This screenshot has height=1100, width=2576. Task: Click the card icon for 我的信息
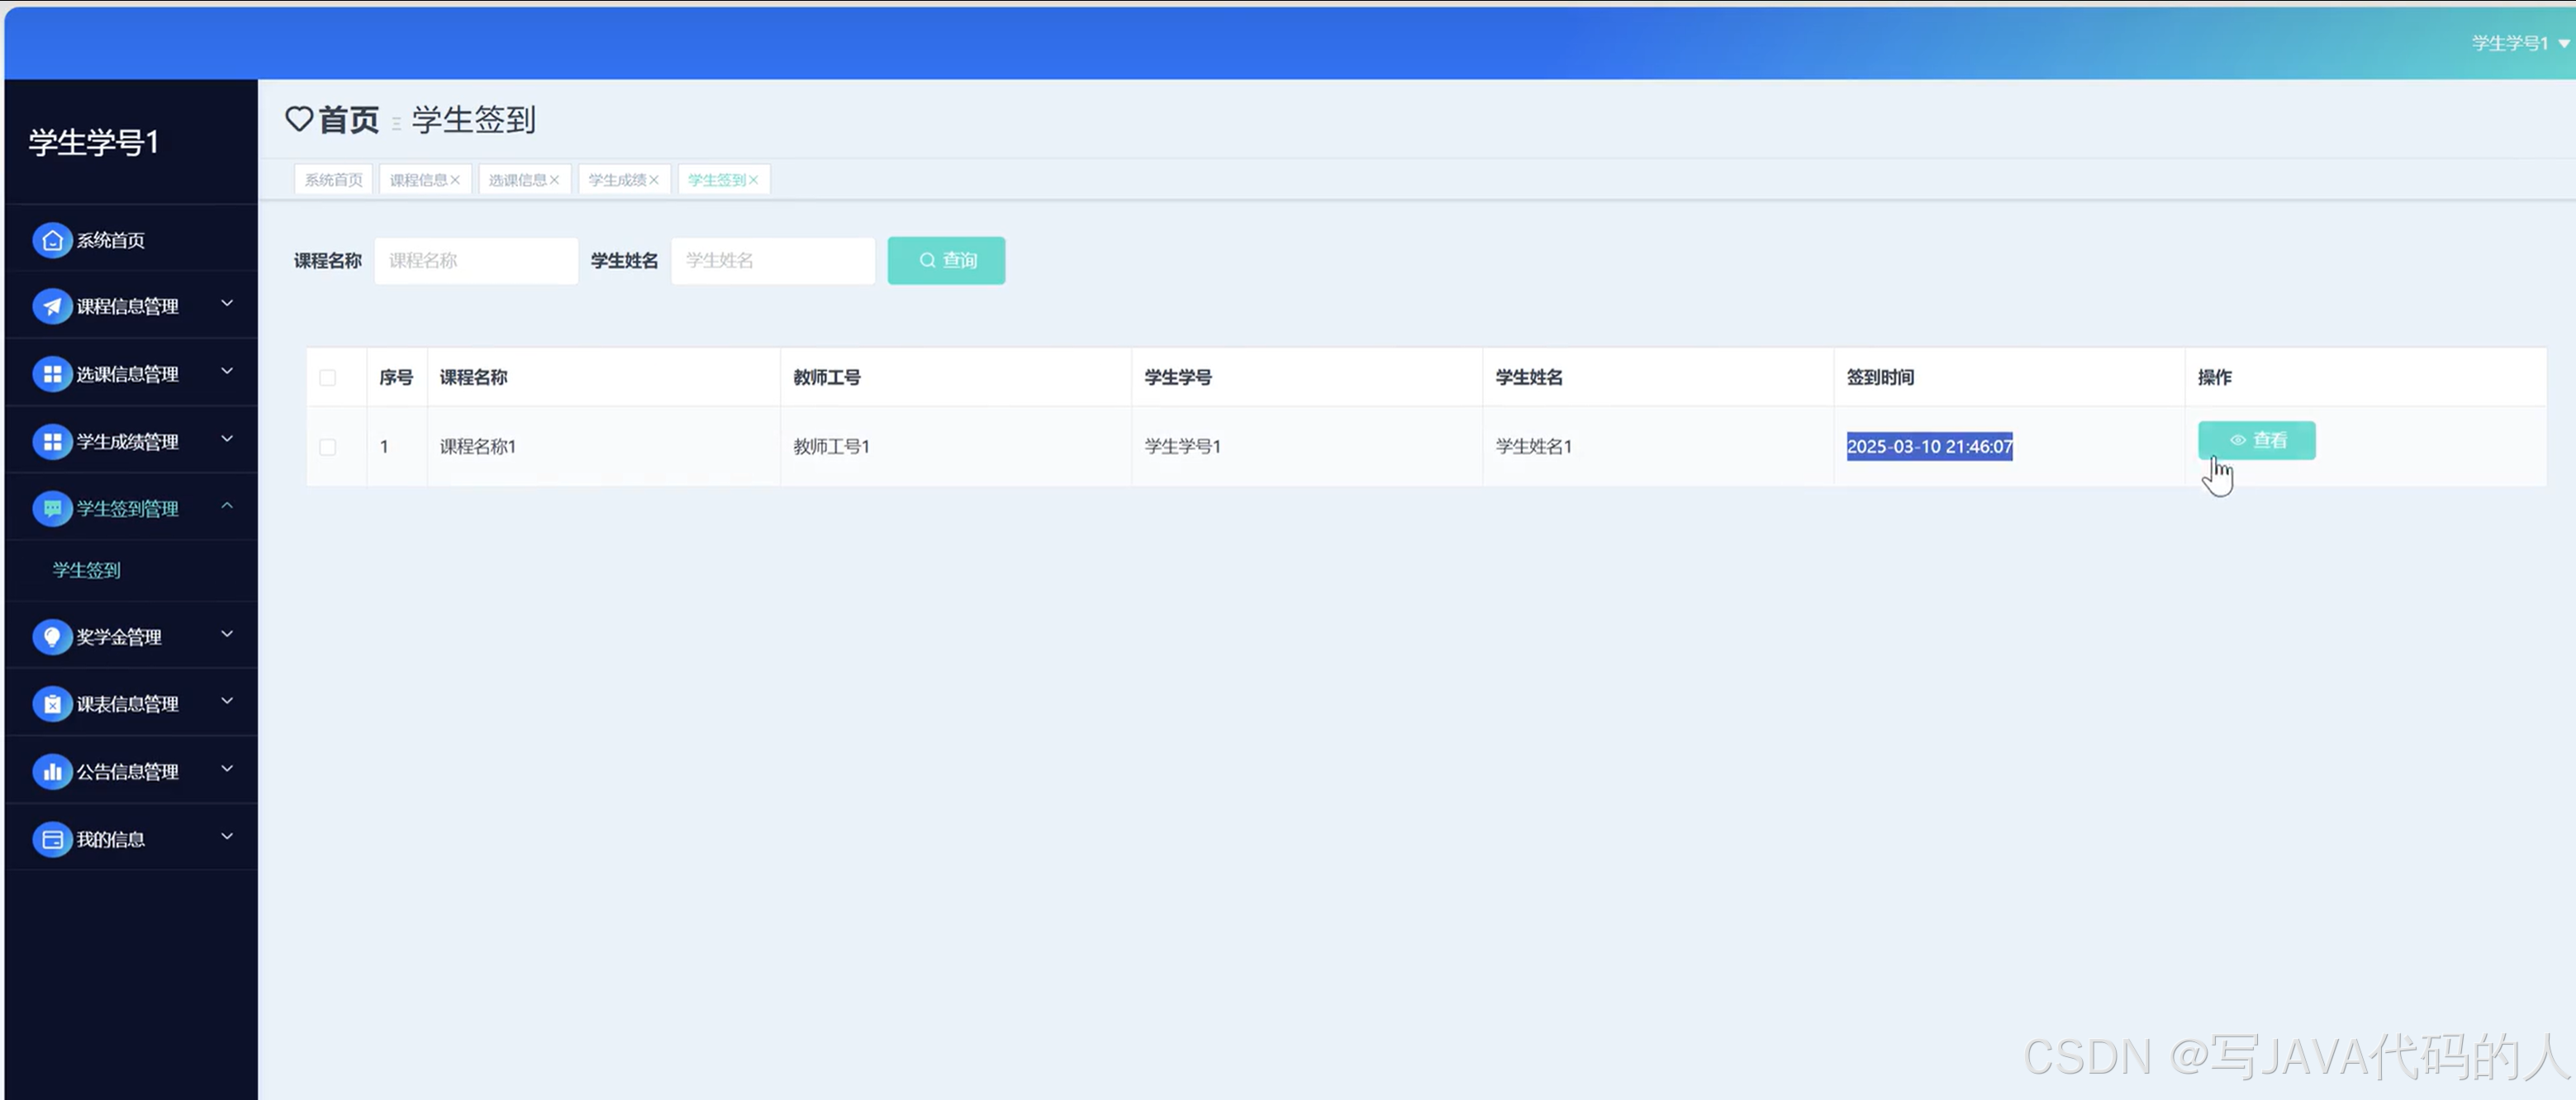pos(52,839)
